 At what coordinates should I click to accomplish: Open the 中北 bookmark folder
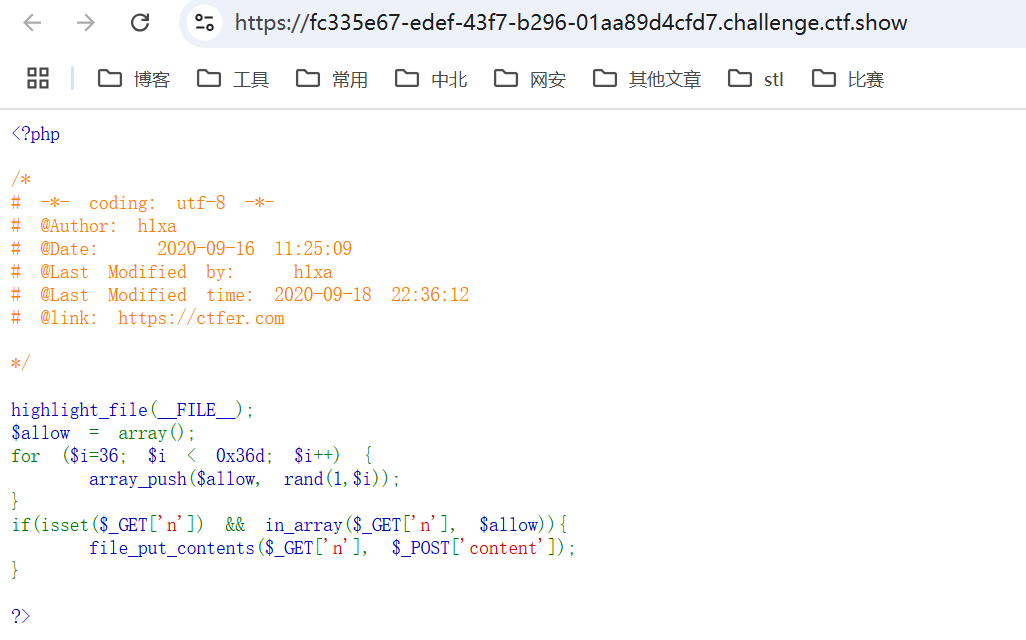tap(431, 79)
